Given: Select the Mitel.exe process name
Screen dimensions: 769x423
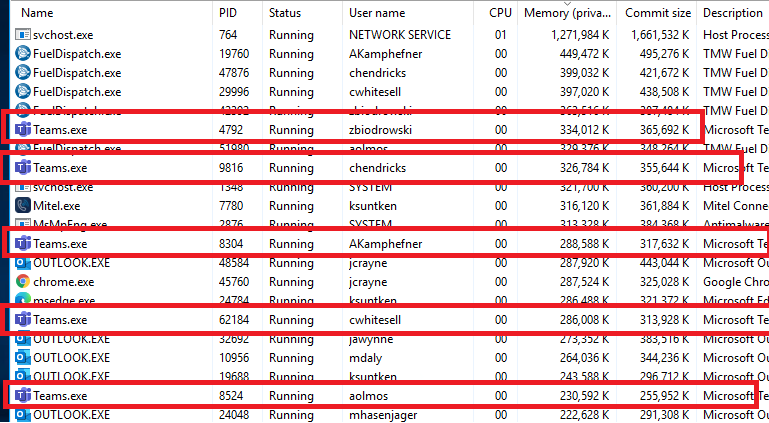Looking at the screenshot, I should pos(56,206).
